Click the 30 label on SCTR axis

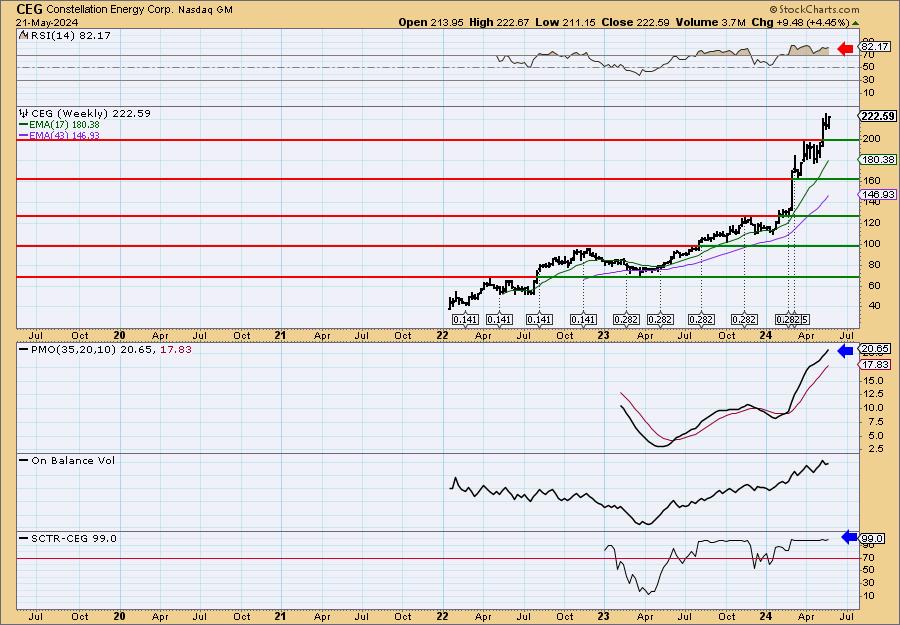click(868, 583)
